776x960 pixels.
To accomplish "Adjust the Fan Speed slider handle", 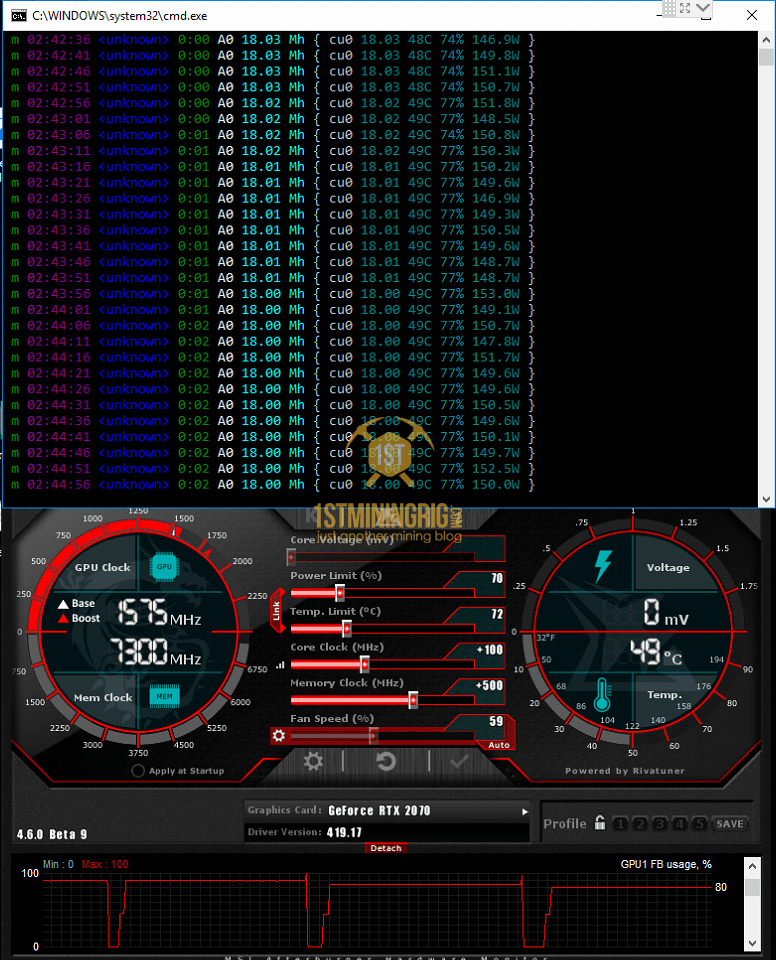I will (373, 735).
